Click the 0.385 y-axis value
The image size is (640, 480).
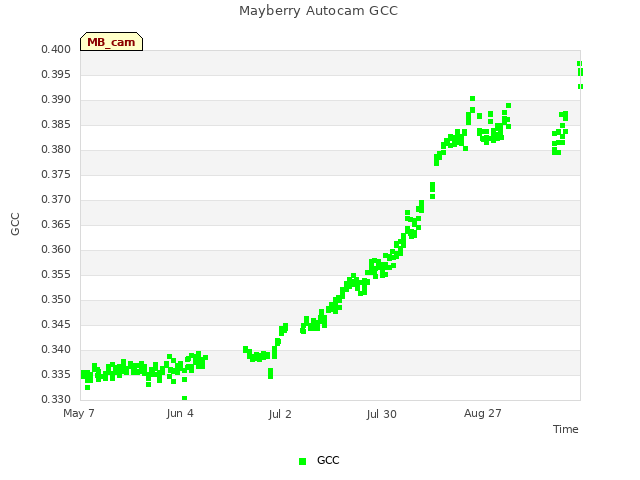(x=56, y=124)
